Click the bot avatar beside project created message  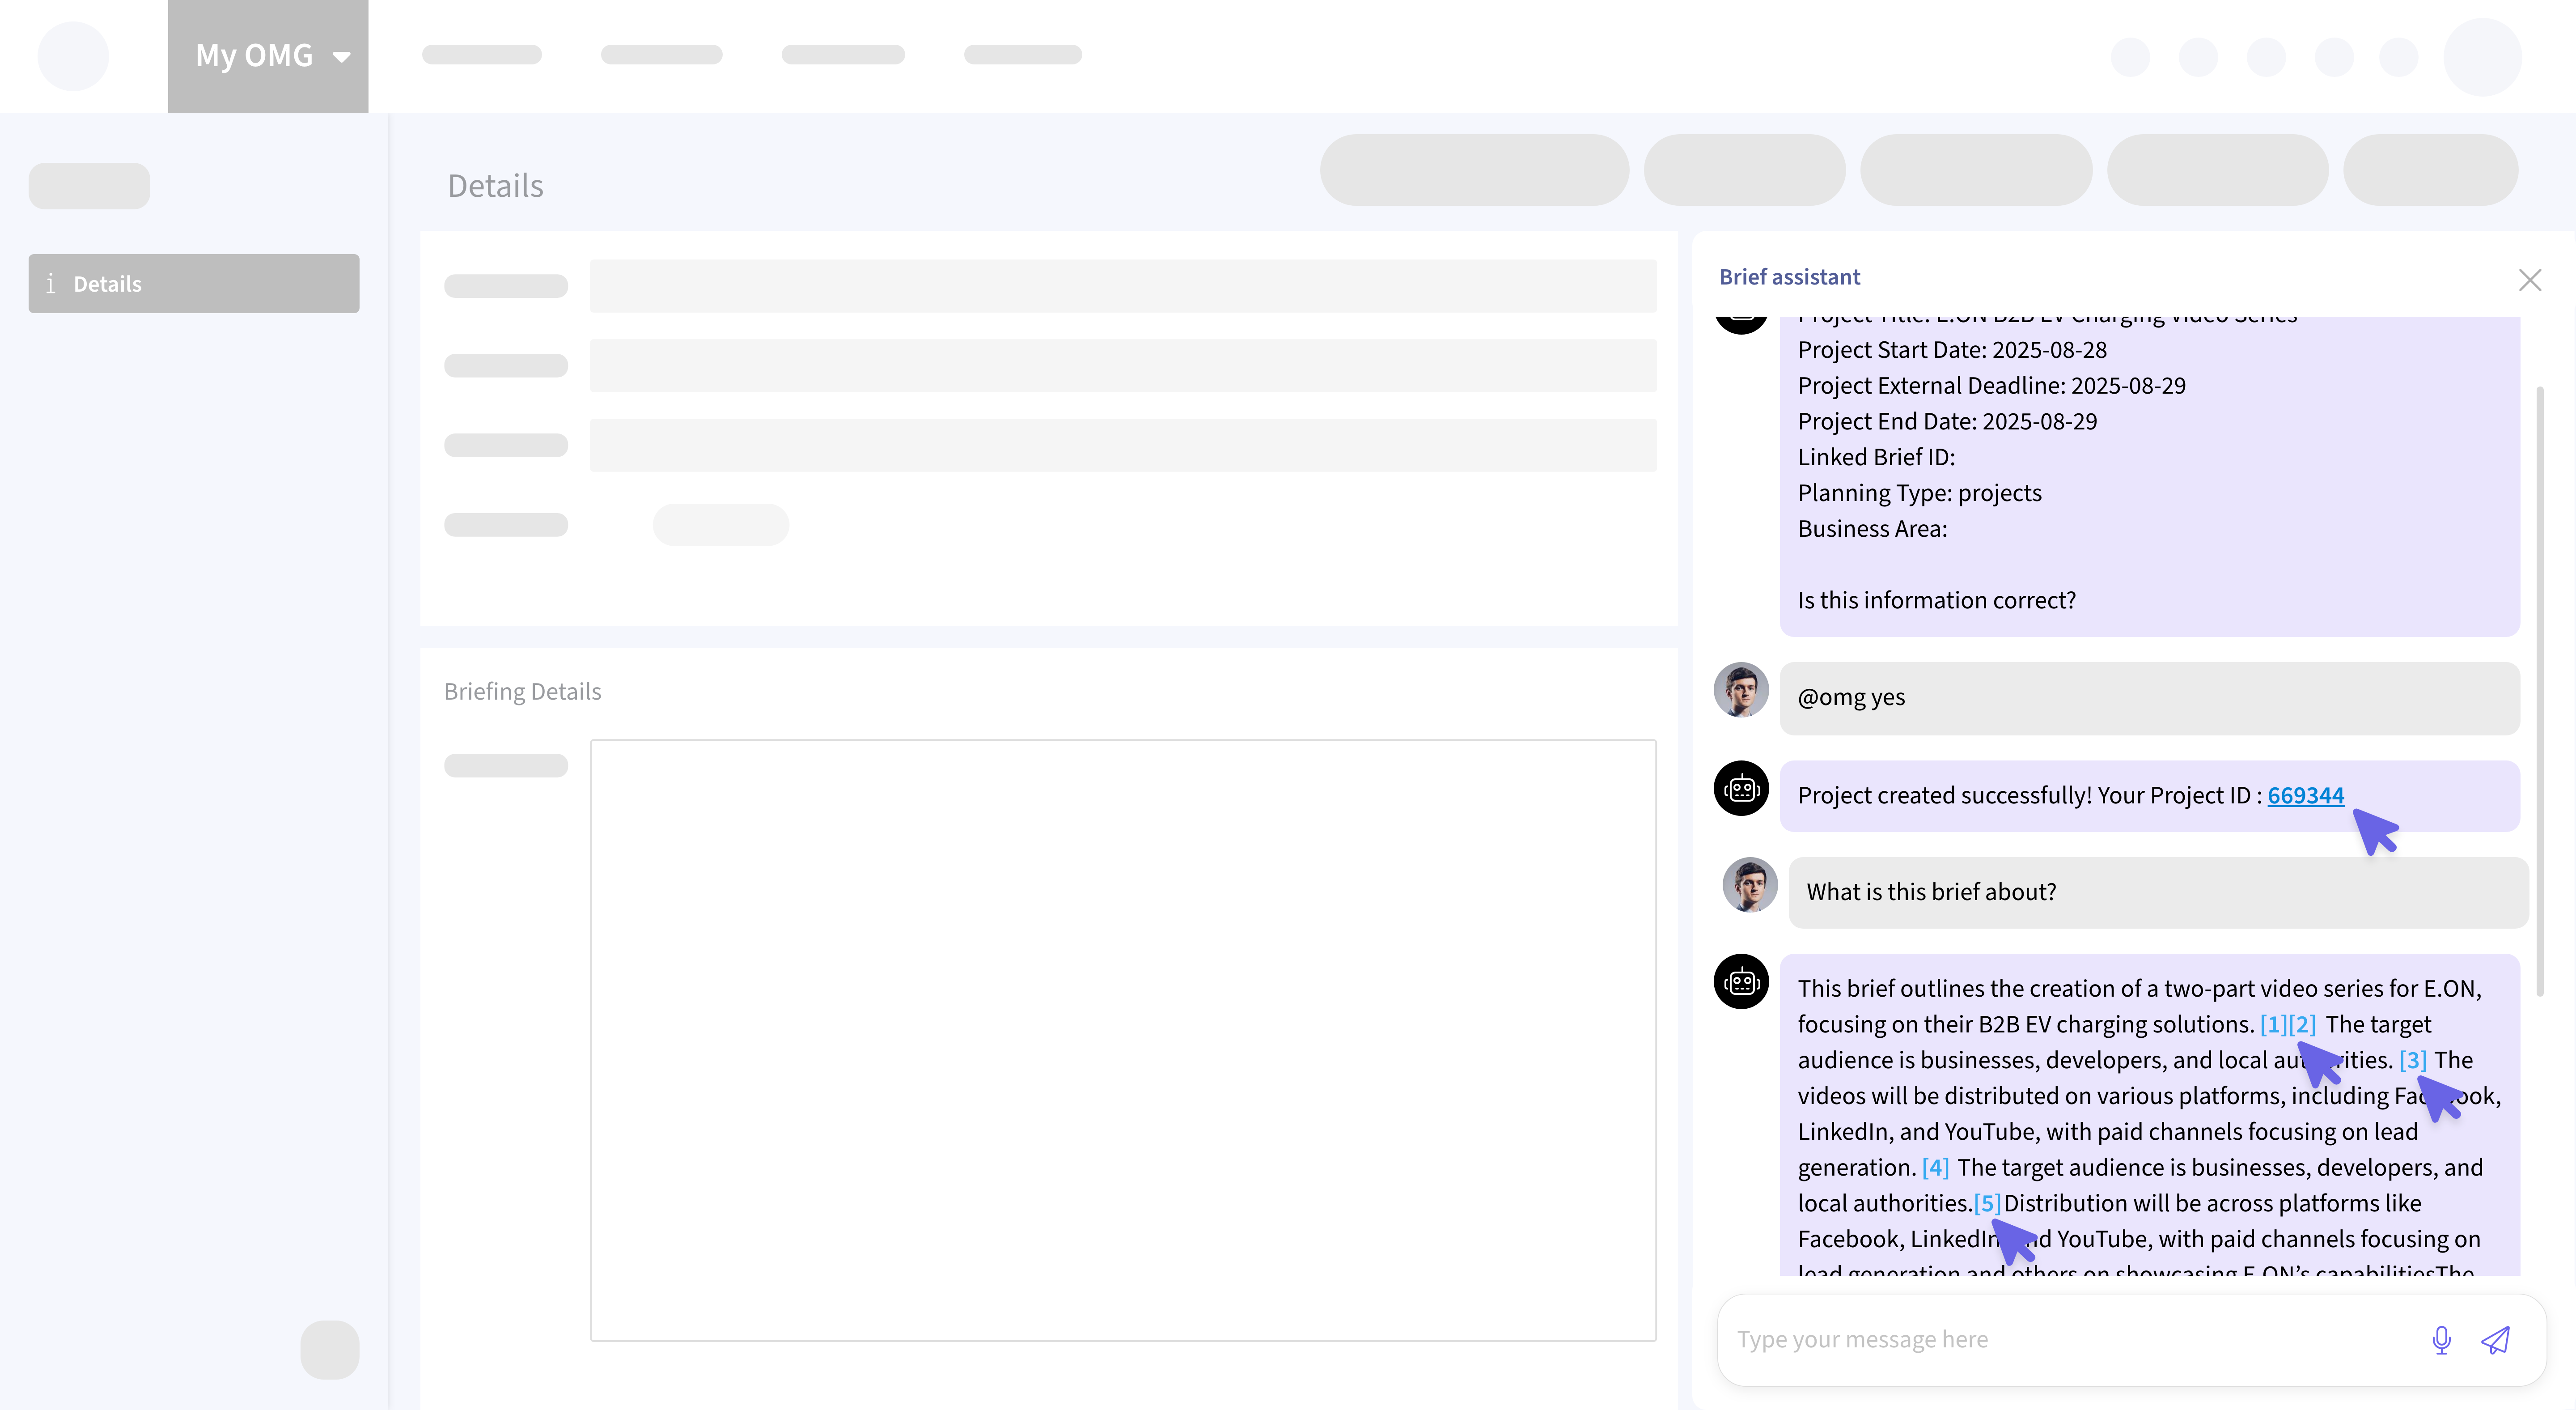1741,789
